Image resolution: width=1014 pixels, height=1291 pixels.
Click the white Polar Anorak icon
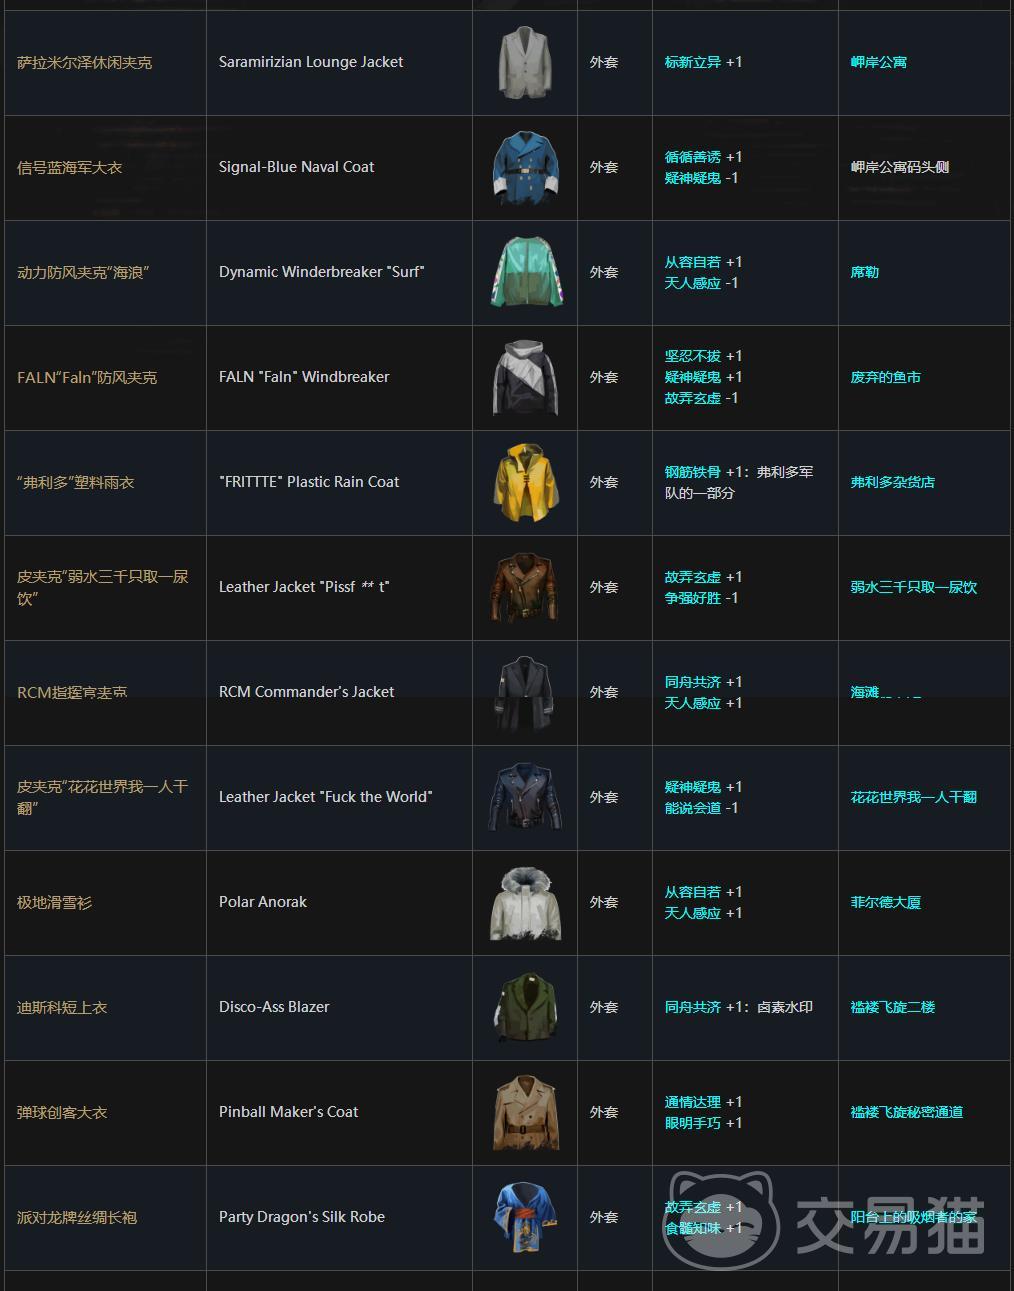pyautogui.click(x=524, y=902)
